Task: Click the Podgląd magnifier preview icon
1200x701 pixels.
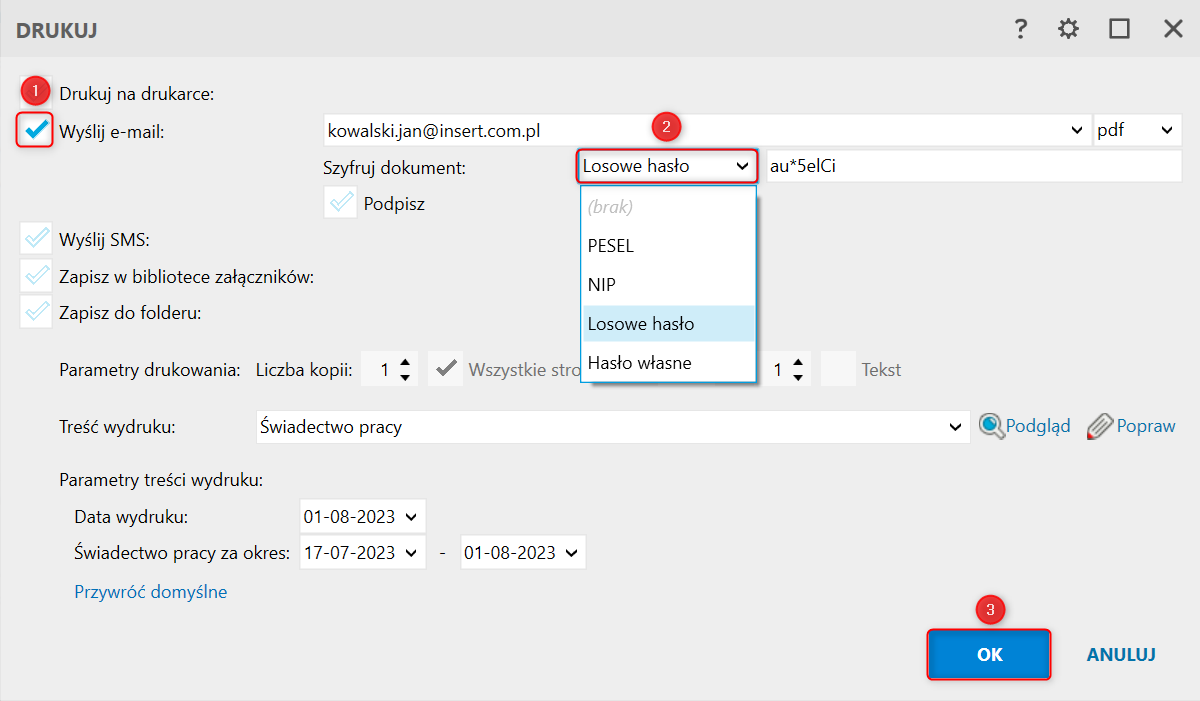Action: pyautogui.click(x=992, y=426)
